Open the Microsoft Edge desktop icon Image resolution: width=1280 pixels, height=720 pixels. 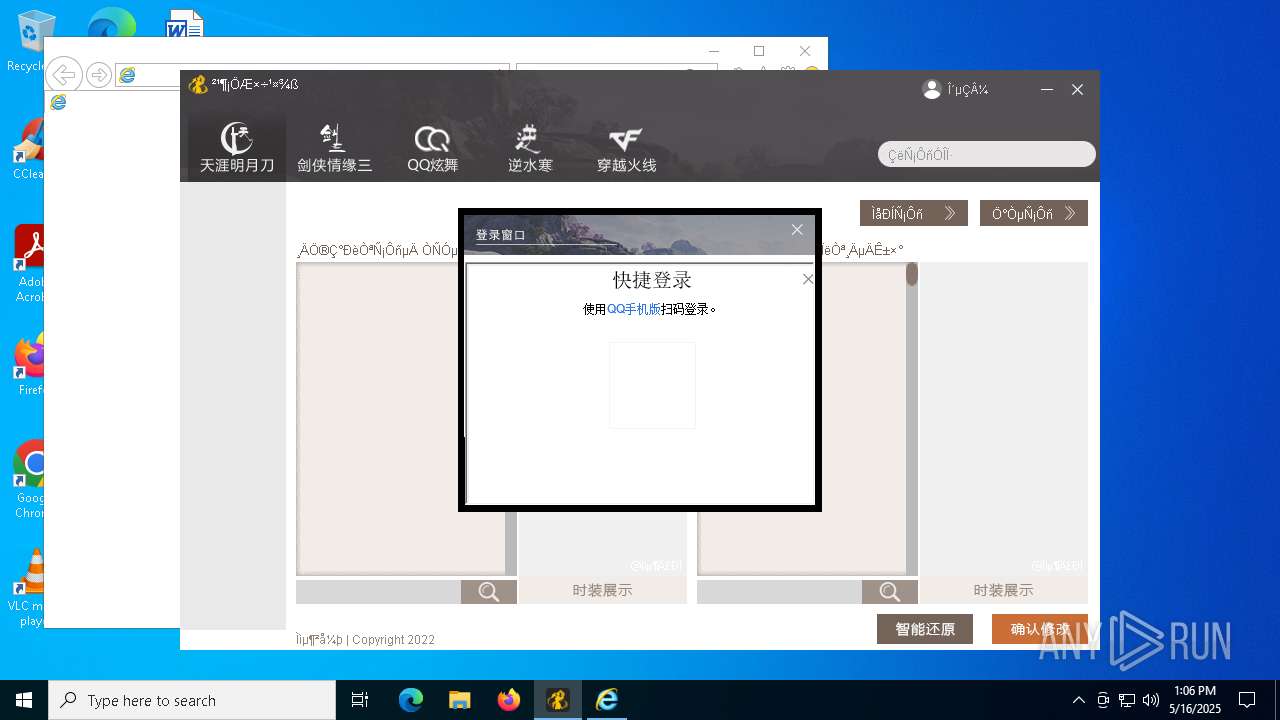click(x=111, y=24)
